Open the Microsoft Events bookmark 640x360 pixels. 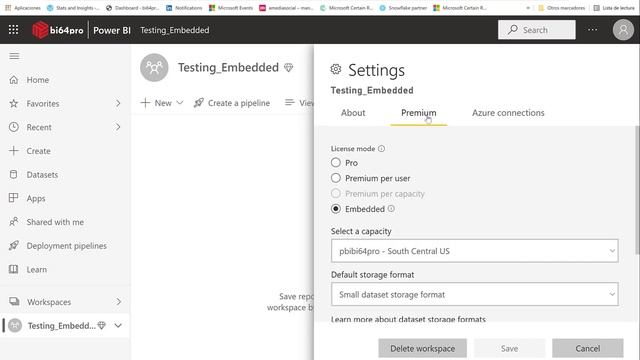[231, 8]
